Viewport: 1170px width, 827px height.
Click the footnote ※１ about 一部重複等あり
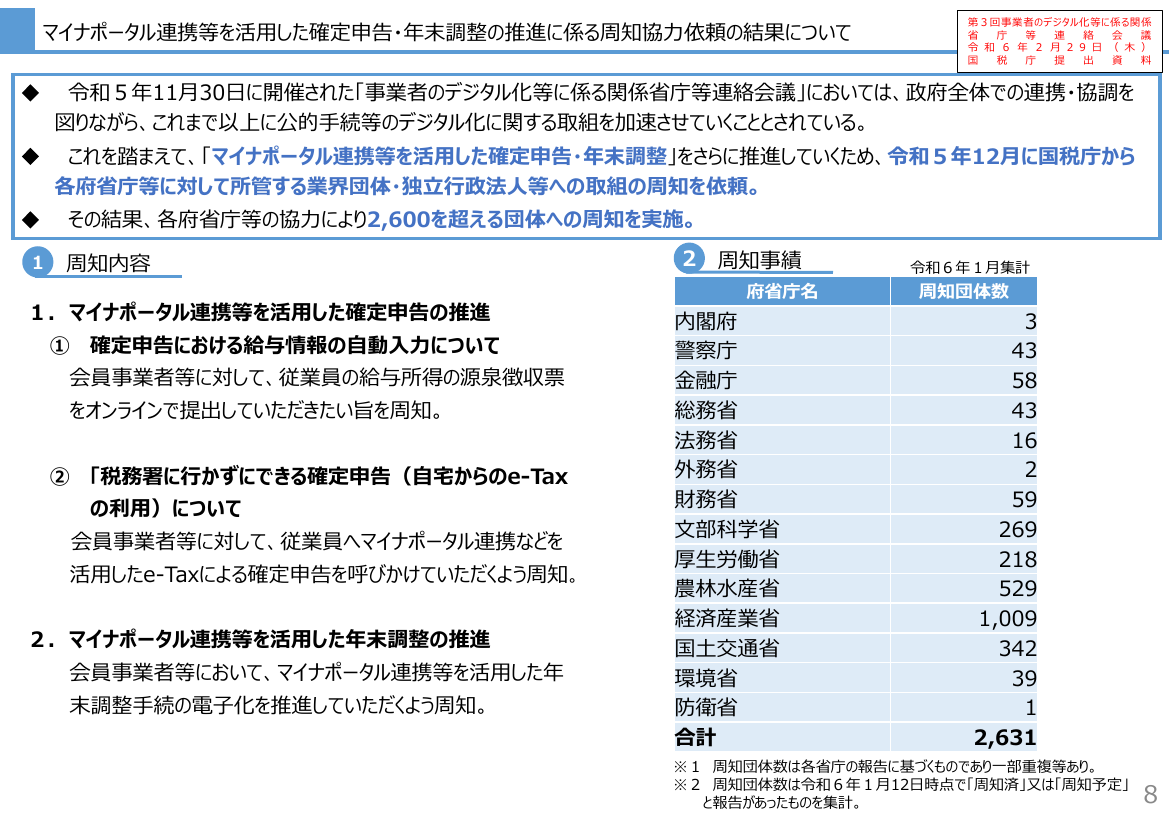click(886, 766)
